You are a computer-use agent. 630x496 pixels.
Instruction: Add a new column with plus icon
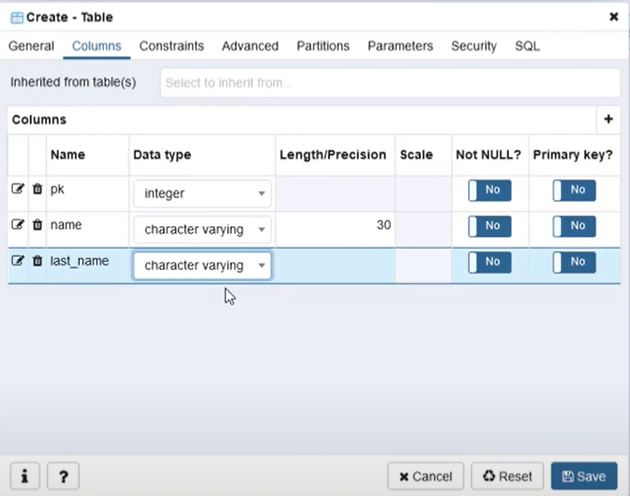coord(608,119)
